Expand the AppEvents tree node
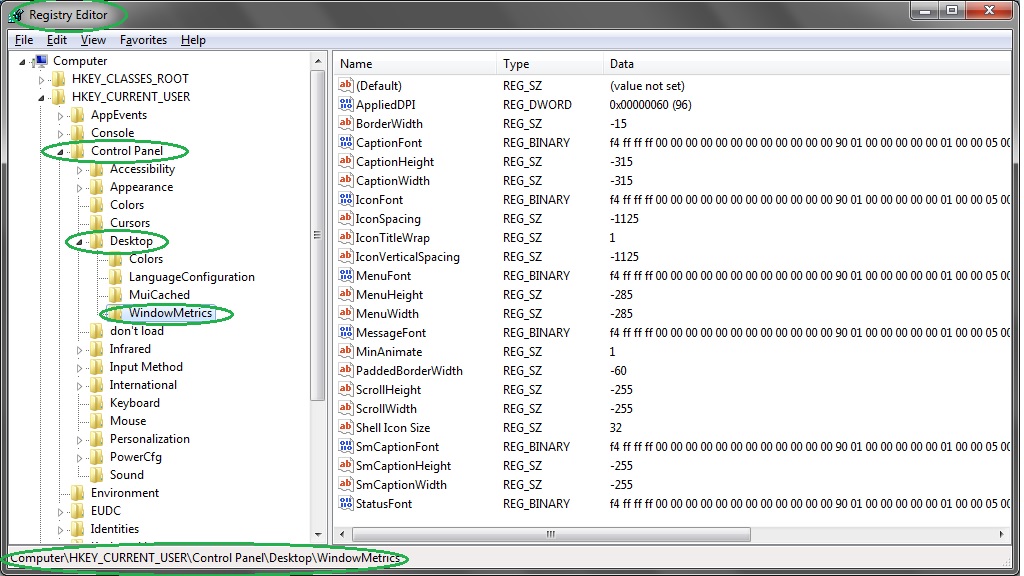 (60, 116)
